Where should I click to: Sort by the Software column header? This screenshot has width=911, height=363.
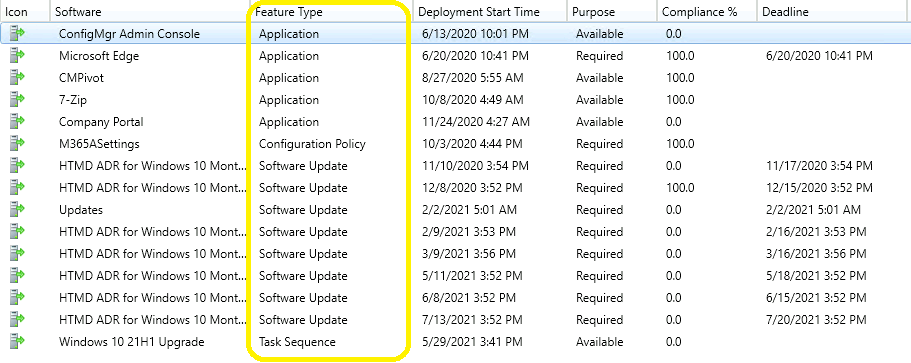(x=150, y=12)
